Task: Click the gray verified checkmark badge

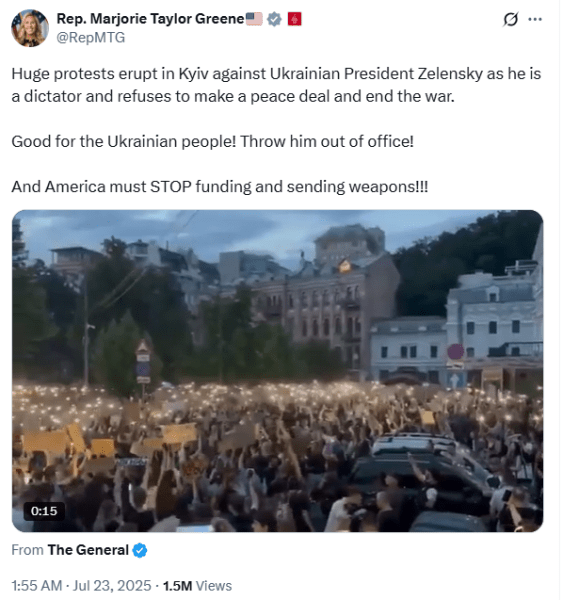Action: pos(274,19)
